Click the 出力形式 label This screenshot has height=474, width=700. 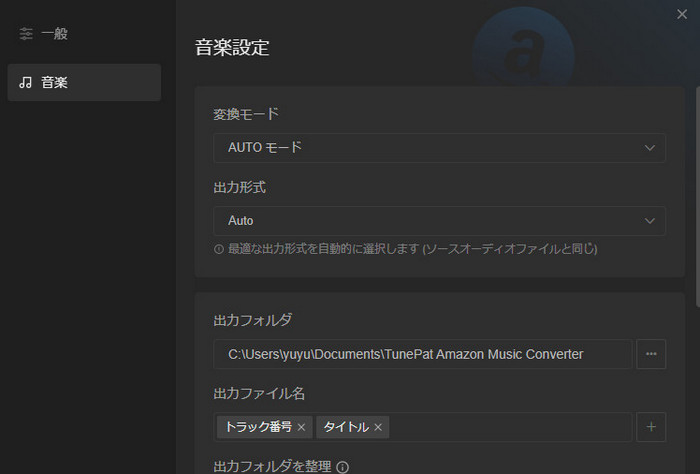pyautogui.click(x=240, y=187)
